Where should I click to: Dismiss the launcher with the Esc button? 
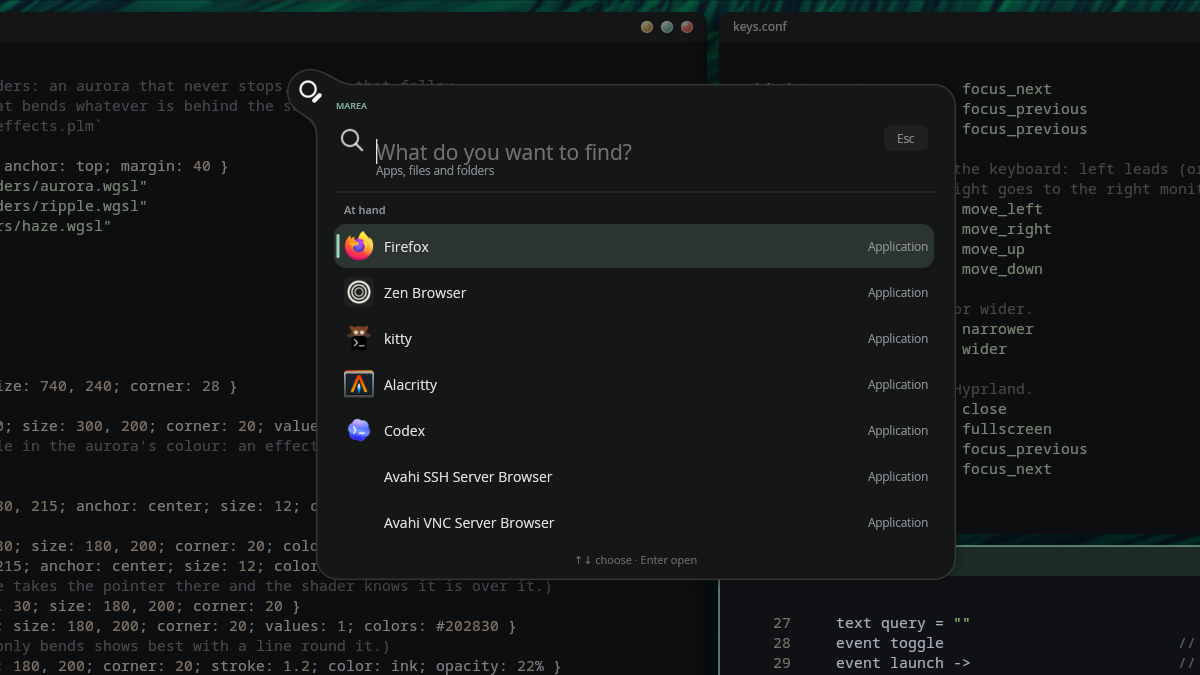tap(906, 138)
